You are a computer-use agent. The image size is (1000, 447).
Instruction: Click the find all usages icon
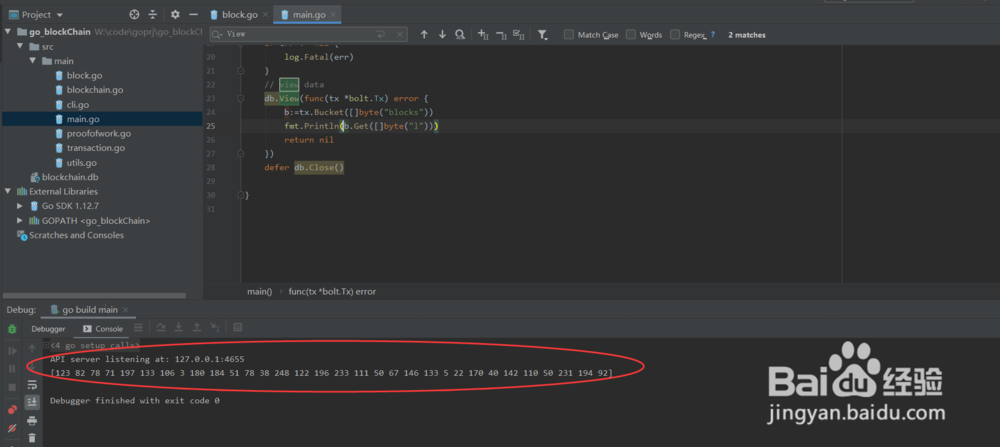tap(460, 35)
